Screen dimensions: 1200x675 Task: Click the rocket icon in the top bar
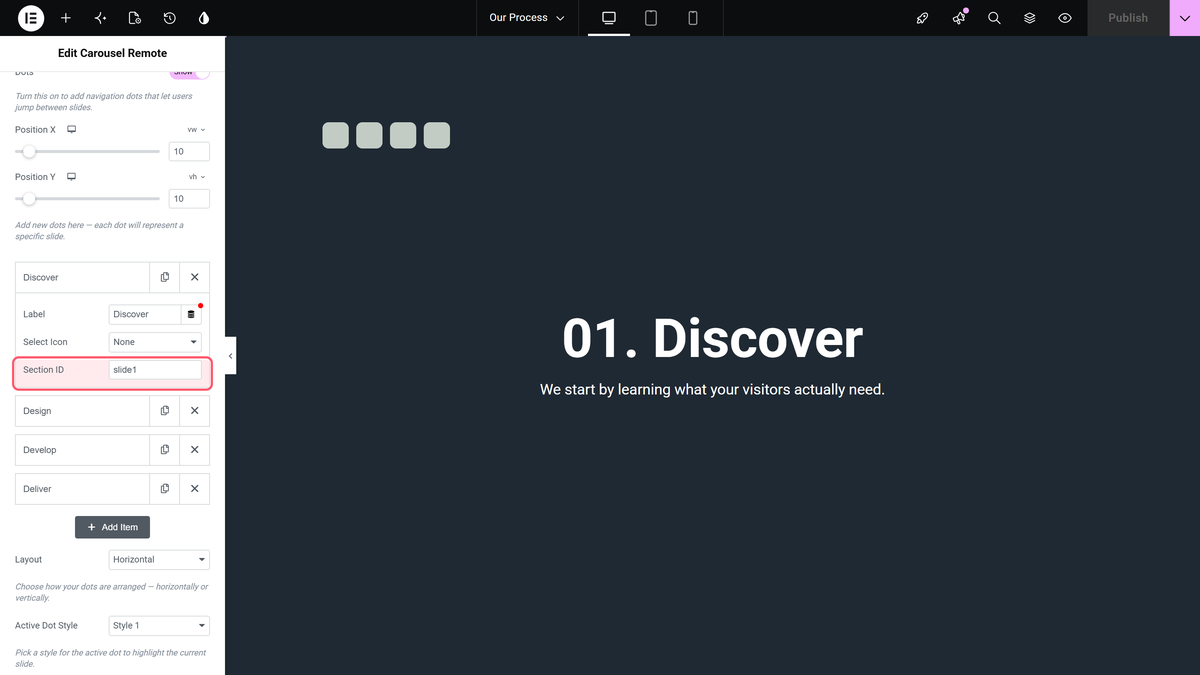(923, 18)
